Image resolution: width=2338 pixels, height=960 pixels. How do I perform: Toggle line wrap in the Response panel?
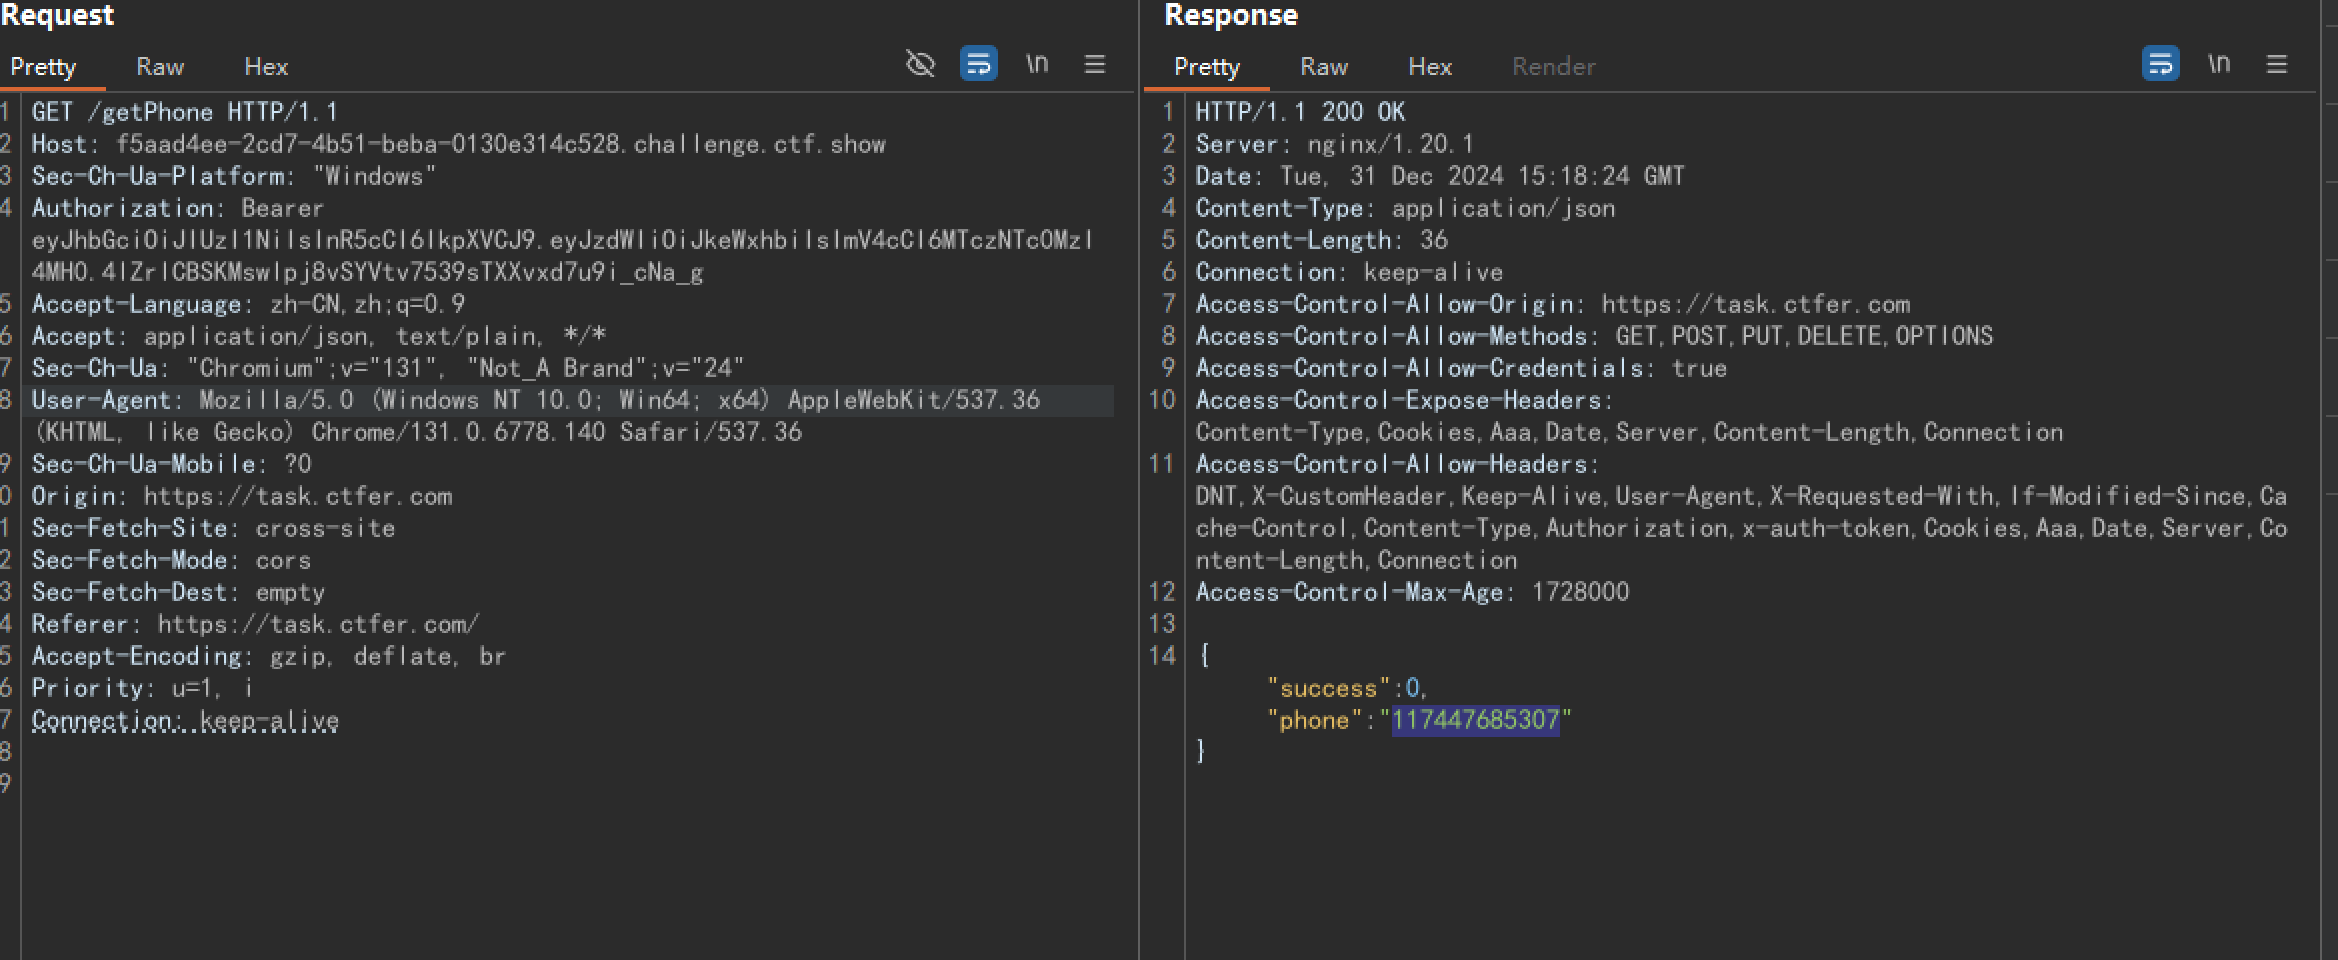coord(2160,64)
